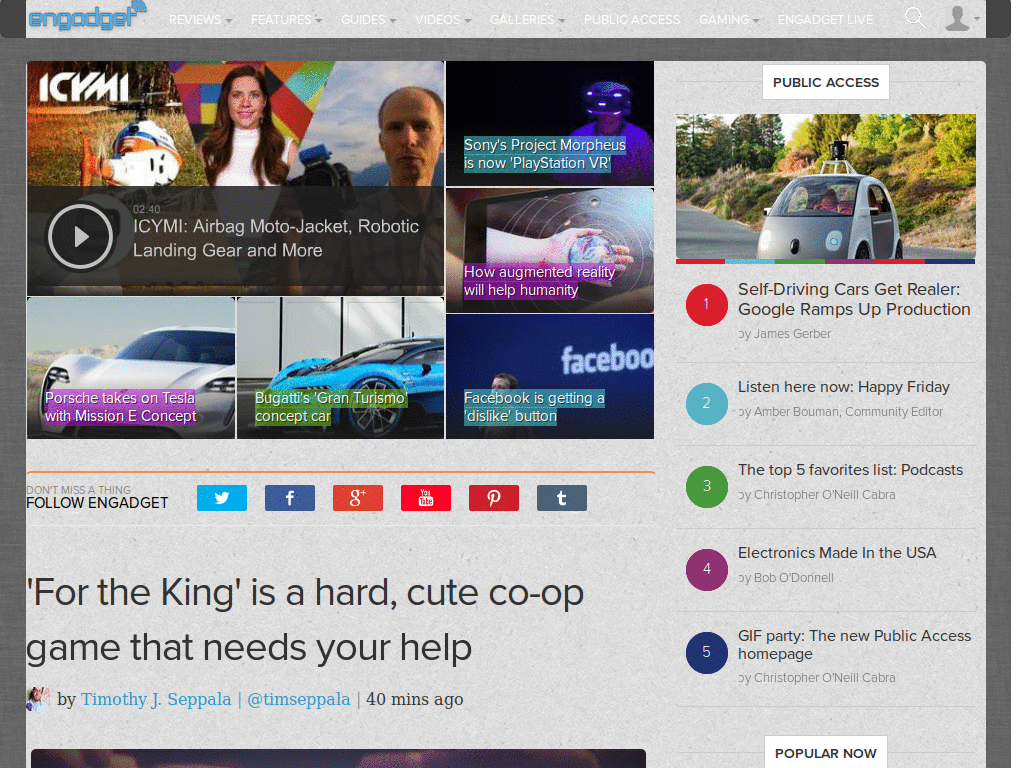Click the Follow Engadget label
The width and height of the screenshot is (1024, 768).
coord(97,503)
